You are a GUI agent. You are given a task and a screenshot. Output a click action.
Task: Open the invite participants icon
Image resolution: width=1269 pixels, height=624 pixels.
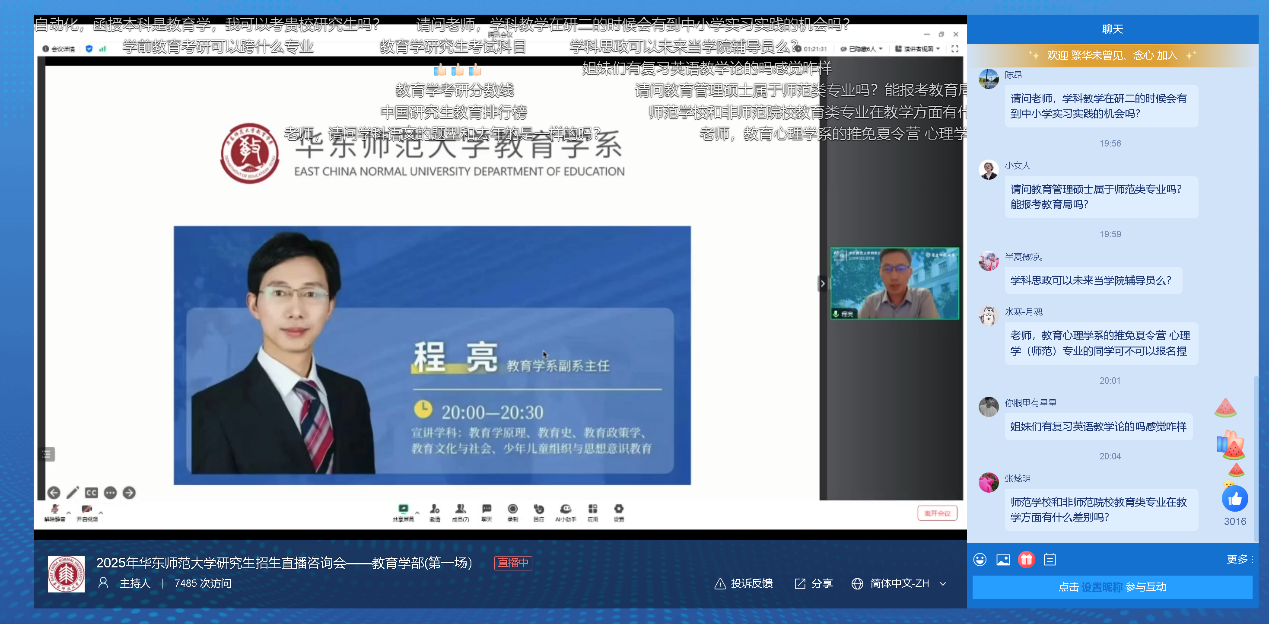435,509
